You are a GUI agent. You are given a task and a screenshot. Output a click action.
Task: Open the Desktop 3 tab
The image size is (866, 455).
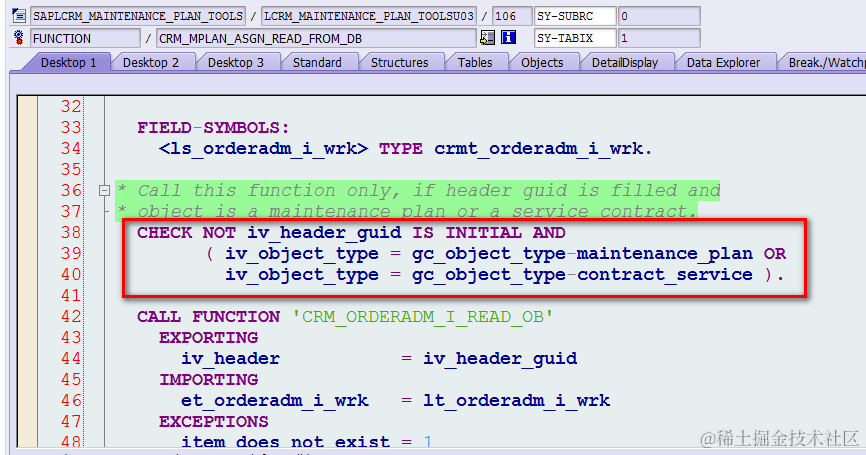coord(236,62)
